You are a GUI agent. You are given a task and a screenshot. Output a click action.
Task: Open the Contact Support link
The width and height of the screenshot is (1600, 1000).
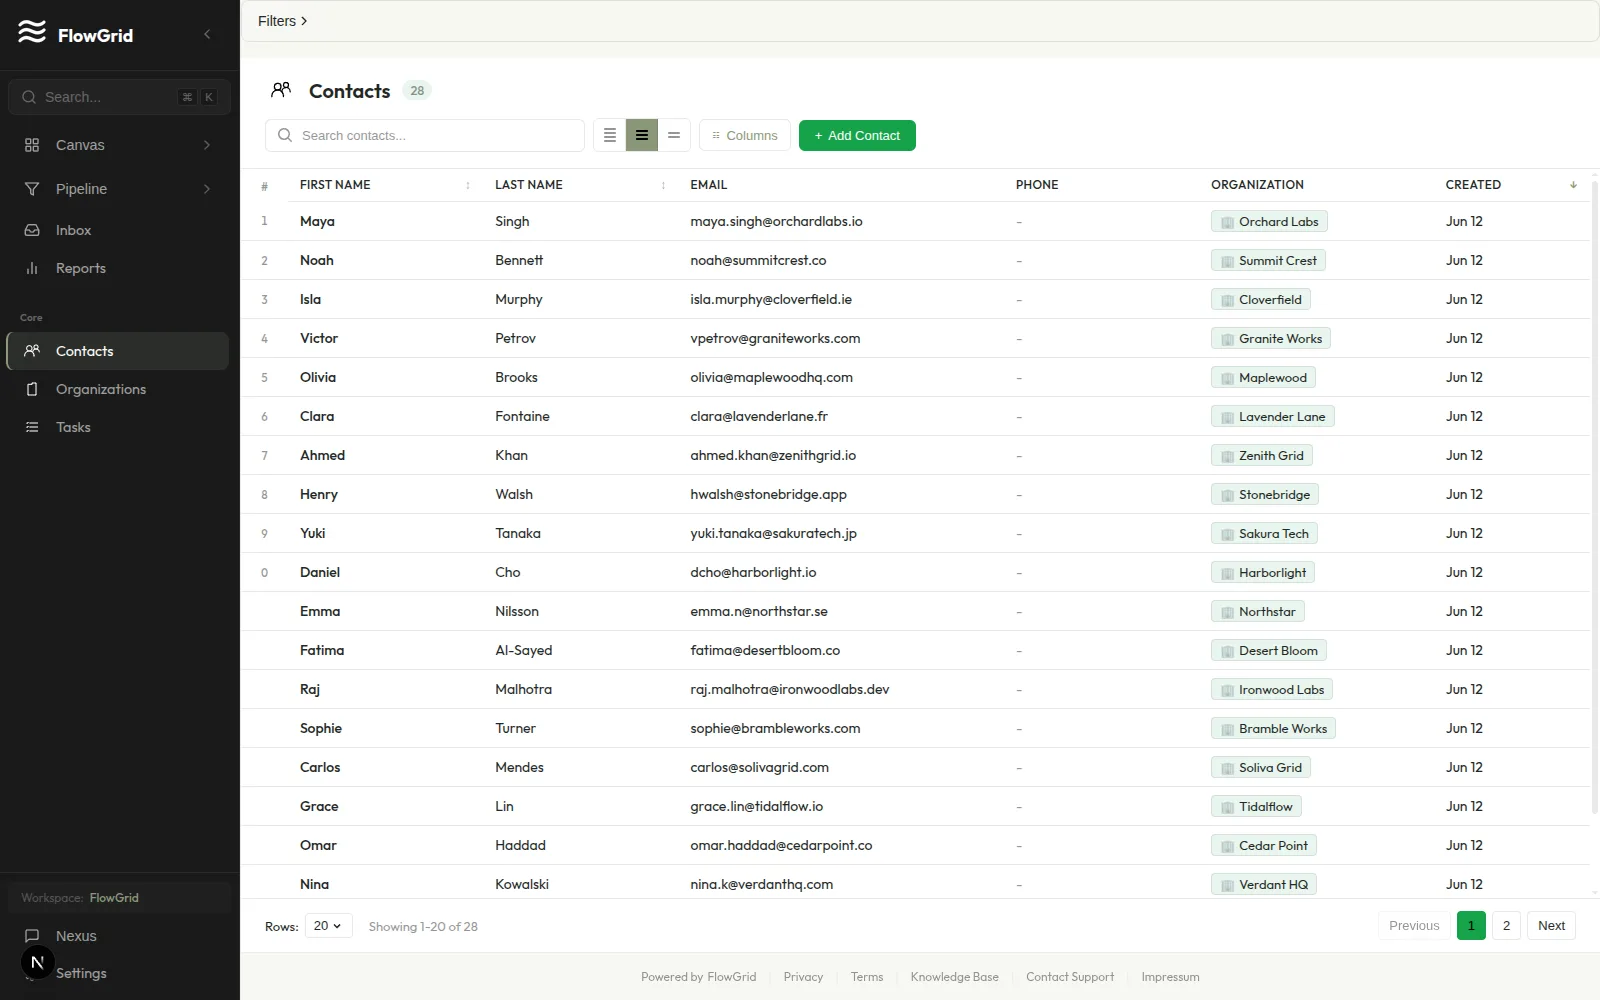tap(1070, 977)
